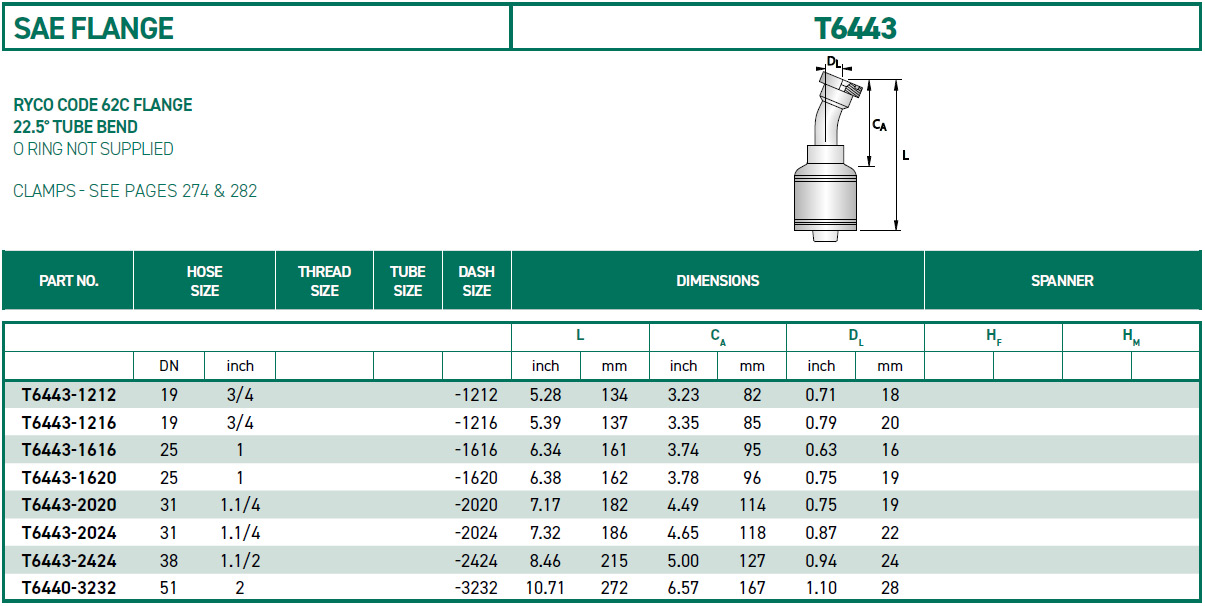Click the RYCO CODE 62C FLANGE line
Viewport: 1205px width, 606px height.
(103, 105)
